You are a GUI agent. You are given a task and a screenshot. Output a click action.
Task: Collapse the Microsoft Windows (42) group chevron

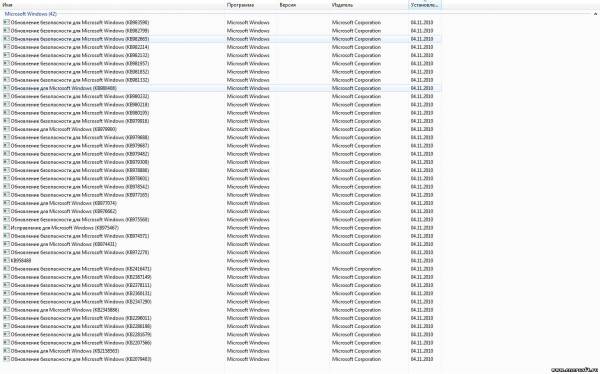point(595,14)
